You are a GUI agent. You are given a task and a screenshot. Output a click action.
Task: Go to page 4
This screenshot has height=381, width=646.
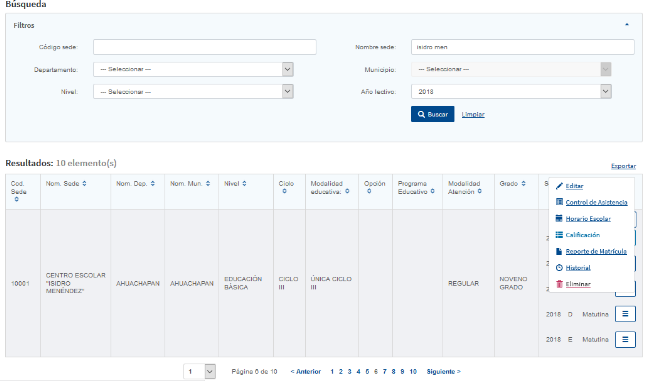coord(358,372)
